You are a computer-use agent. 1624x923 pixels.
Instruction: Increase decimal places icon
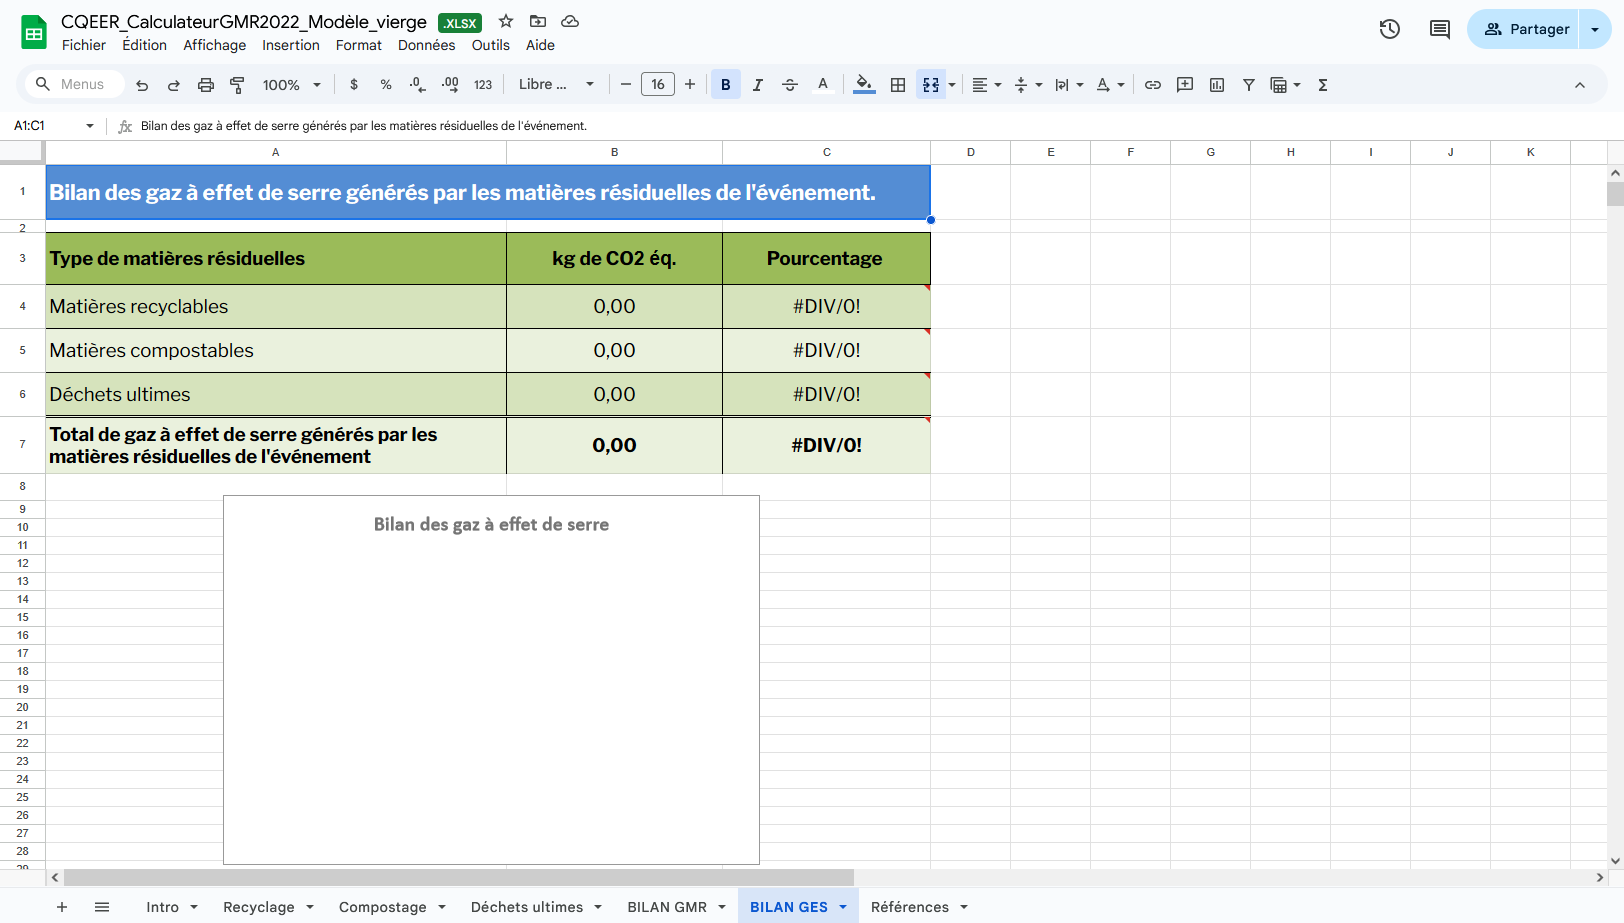450,85
